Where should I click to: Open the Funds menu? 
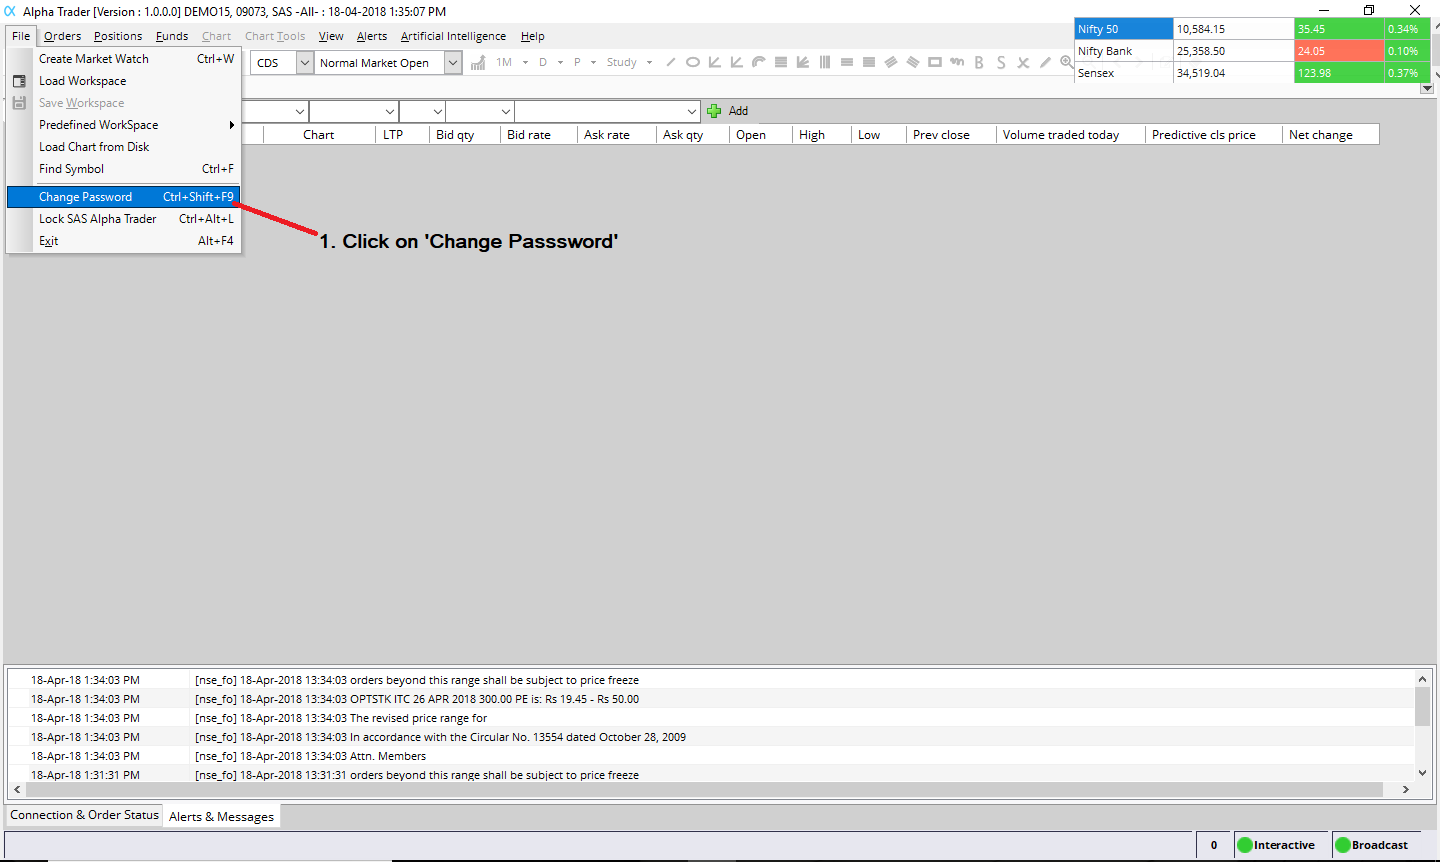[x=172, y=36]
